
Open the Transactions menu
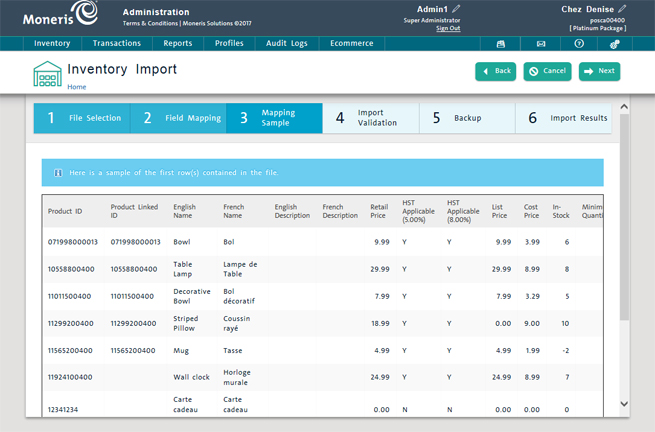117,44
